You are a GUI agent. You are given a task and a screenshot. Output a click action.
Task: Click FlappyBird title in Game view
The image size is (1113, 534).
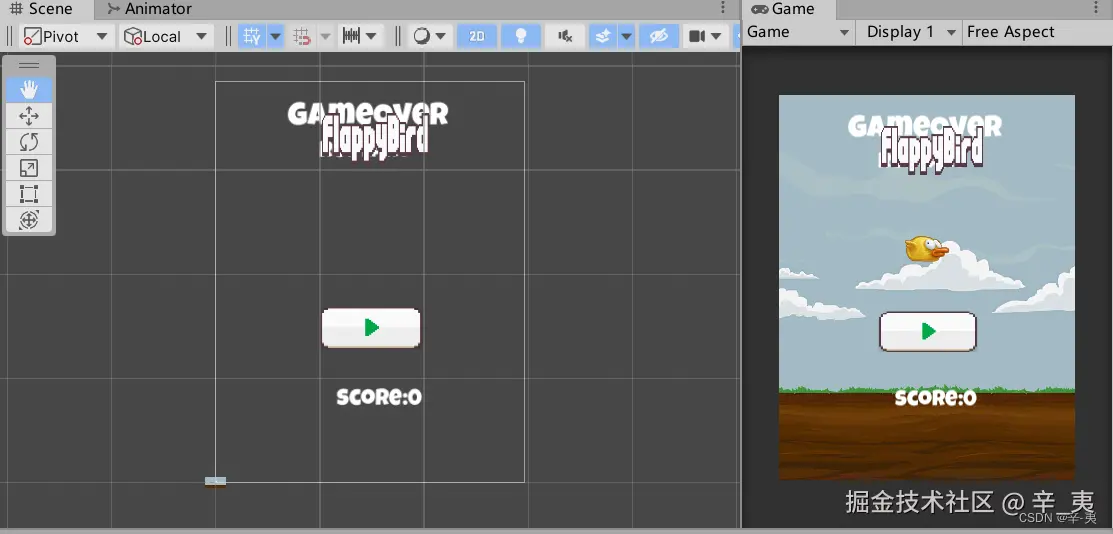coord(931,151)
